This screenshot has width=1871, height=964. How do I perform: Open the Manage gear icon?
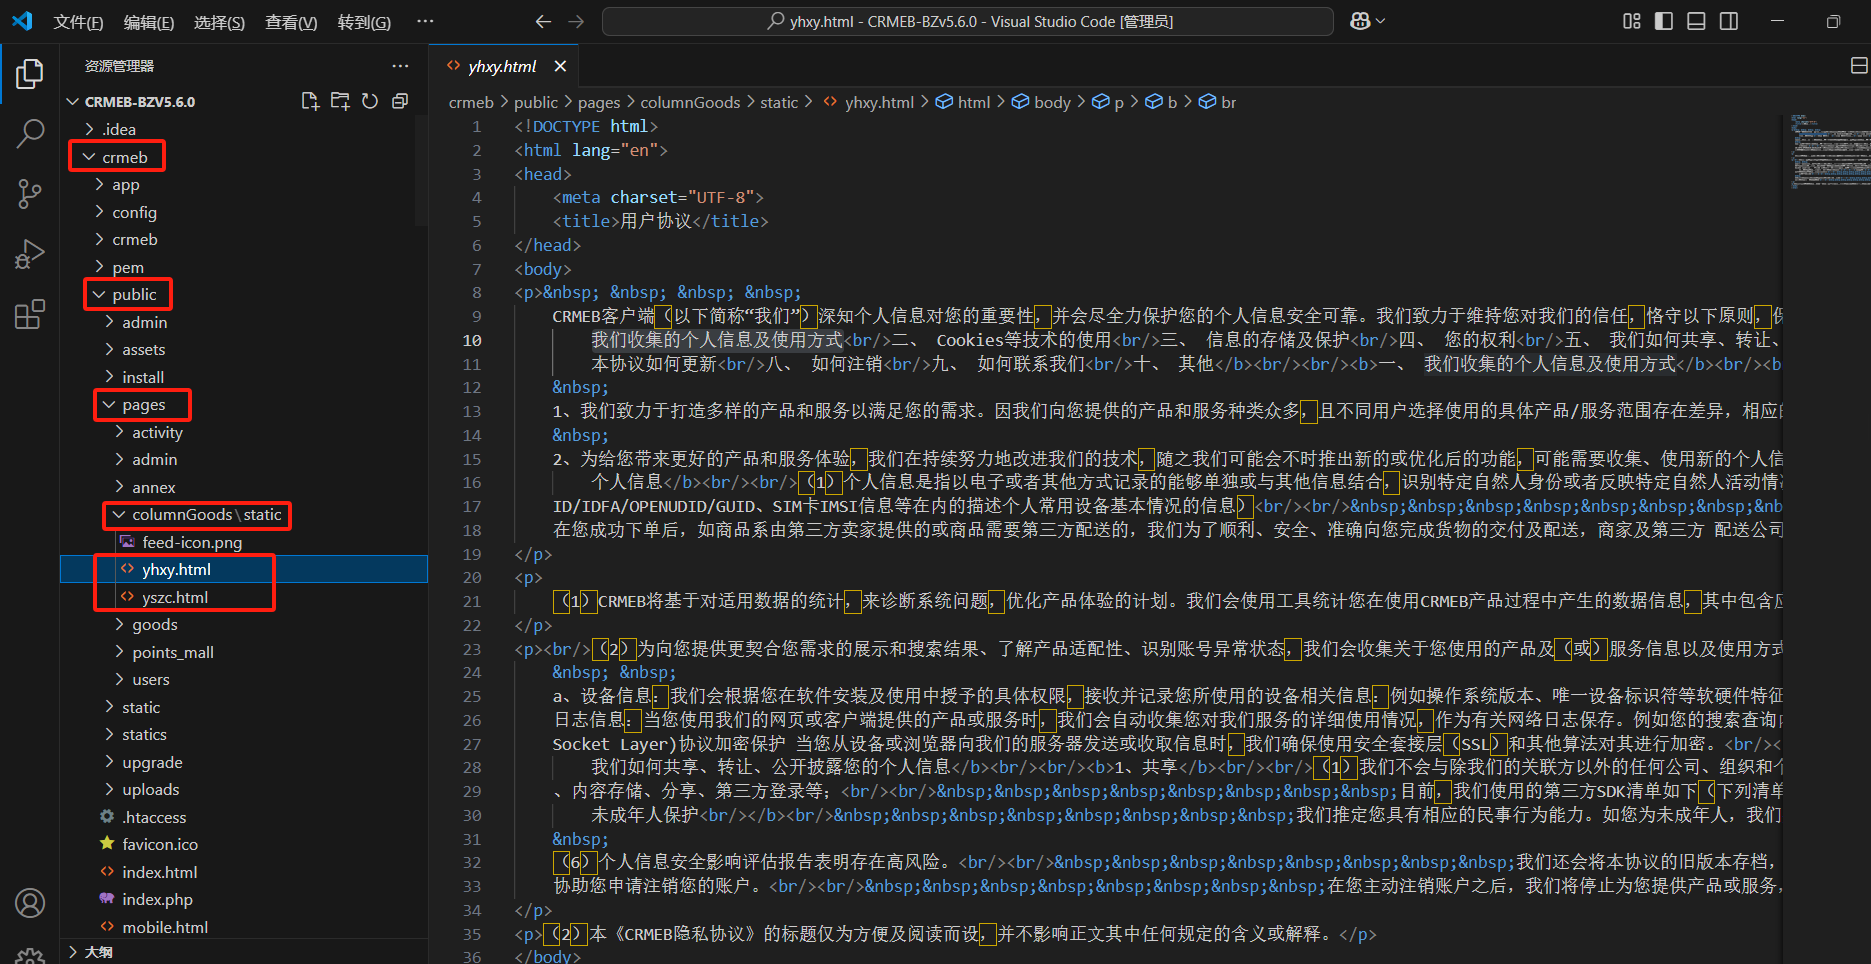coord(30,955)
